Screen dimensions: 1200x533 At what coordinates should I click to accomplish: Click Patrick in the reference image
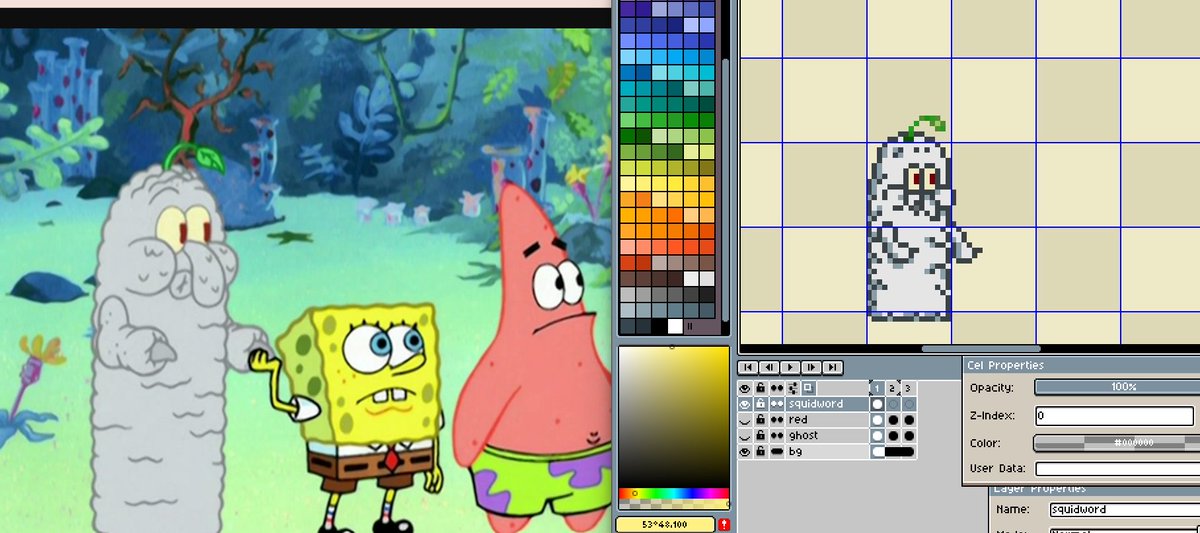[530, 355]
